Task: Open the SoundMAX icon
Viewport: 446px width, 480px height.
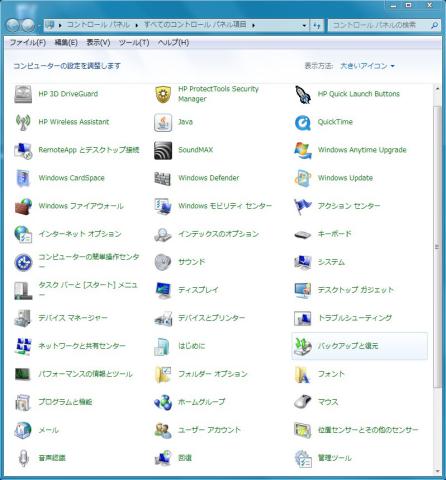Action: tap(163, 150)
